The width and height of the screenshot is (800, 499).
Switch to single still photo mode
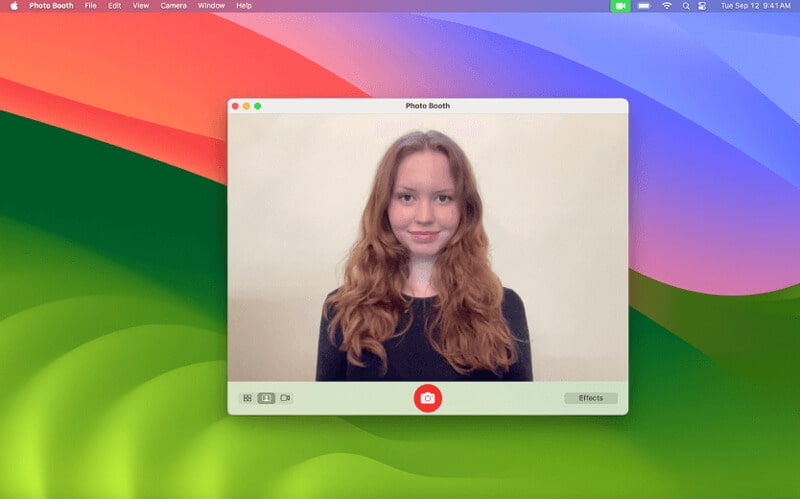[266, 398]
